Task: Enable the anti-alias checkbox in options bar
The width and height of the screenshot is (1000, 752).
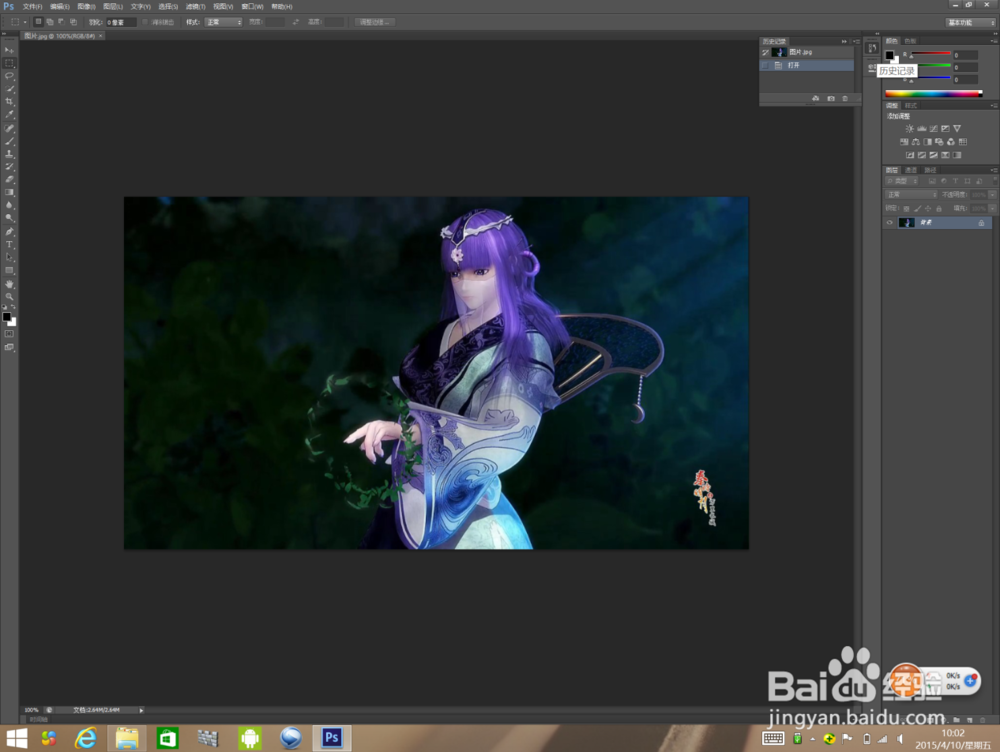Action: coord(145,22)
